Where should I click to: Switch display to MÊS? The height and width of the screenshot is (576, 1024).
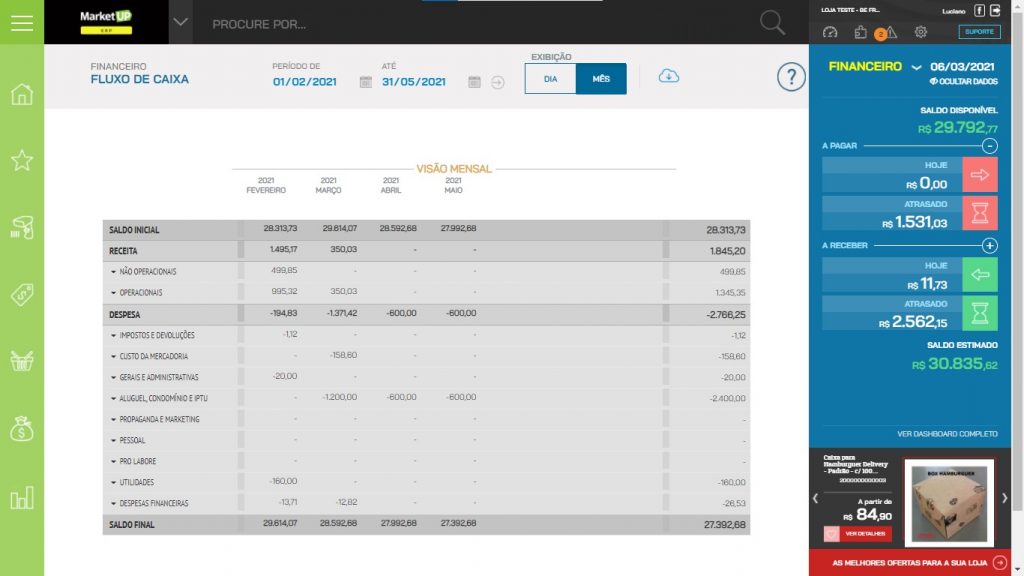coord(601,78)
